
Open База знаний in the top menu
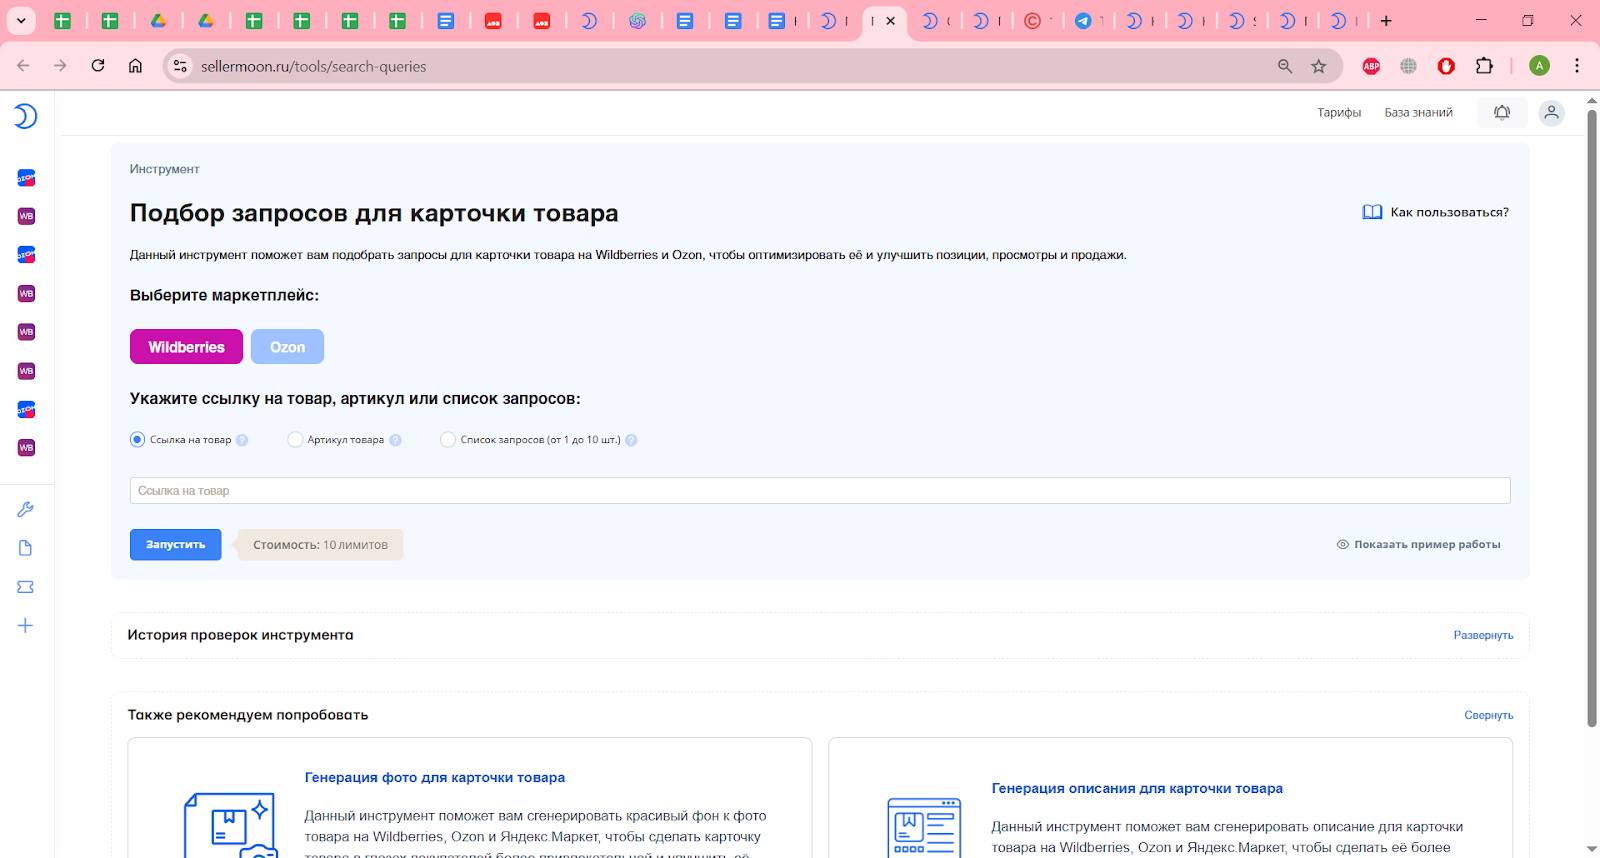(x=1418, y=113)
